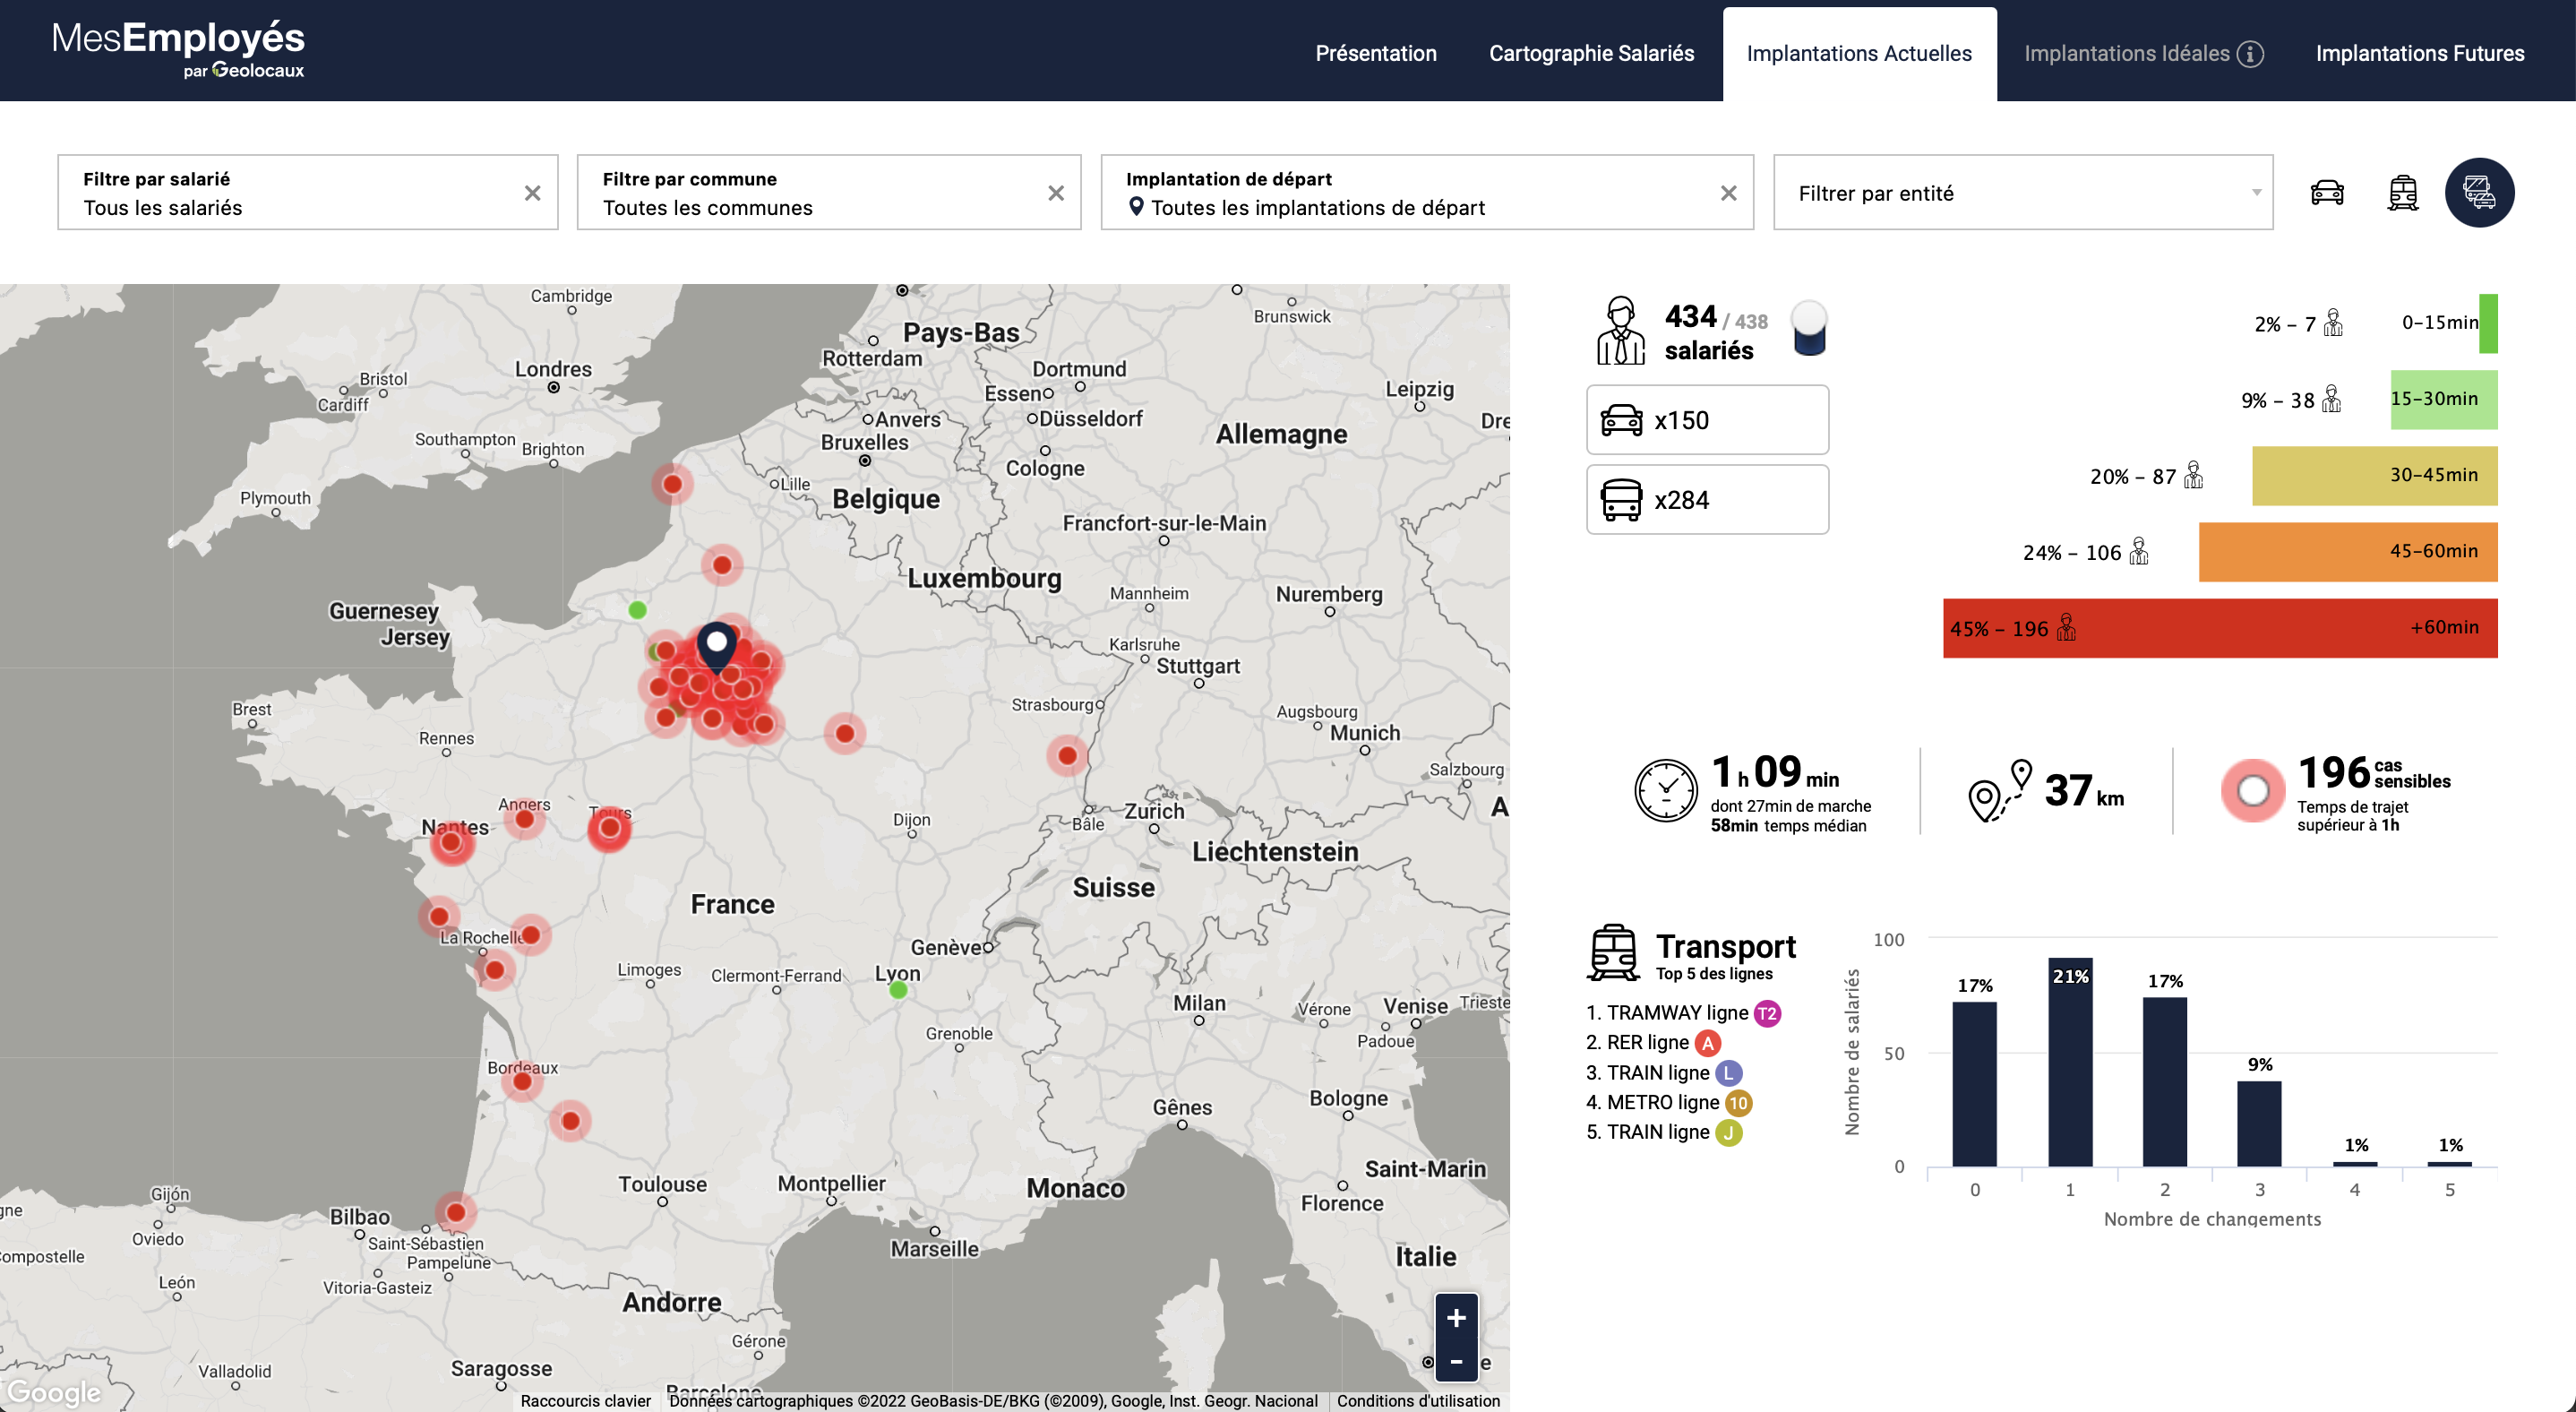2576x1412 pixels.
Task: Open the Implantations Futures tab
Action: pos(2419,54)
